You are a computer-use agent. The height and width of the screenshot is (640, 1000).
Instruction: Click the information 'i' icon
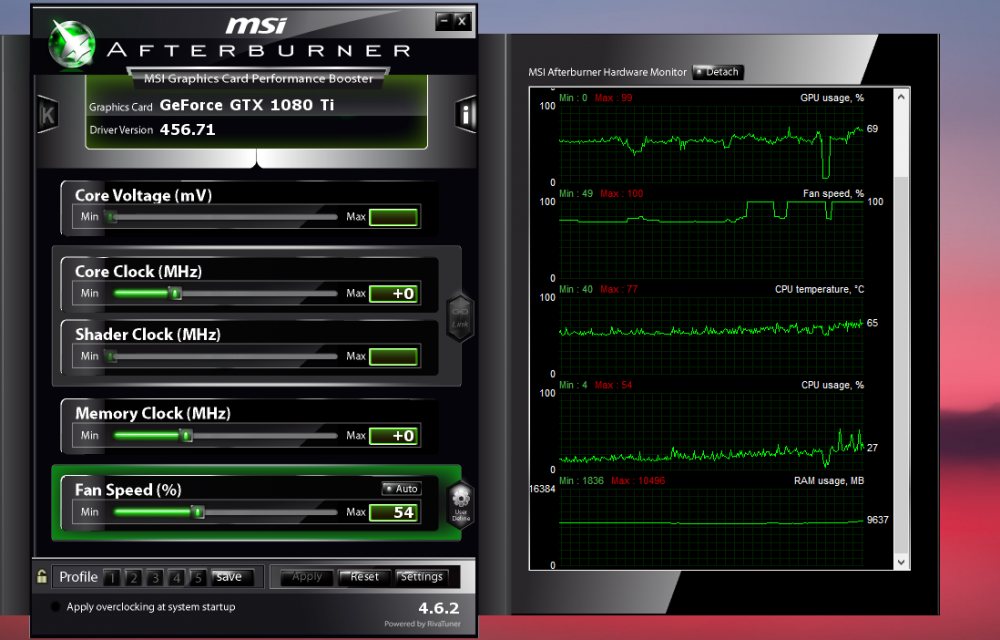coord(465,114)
